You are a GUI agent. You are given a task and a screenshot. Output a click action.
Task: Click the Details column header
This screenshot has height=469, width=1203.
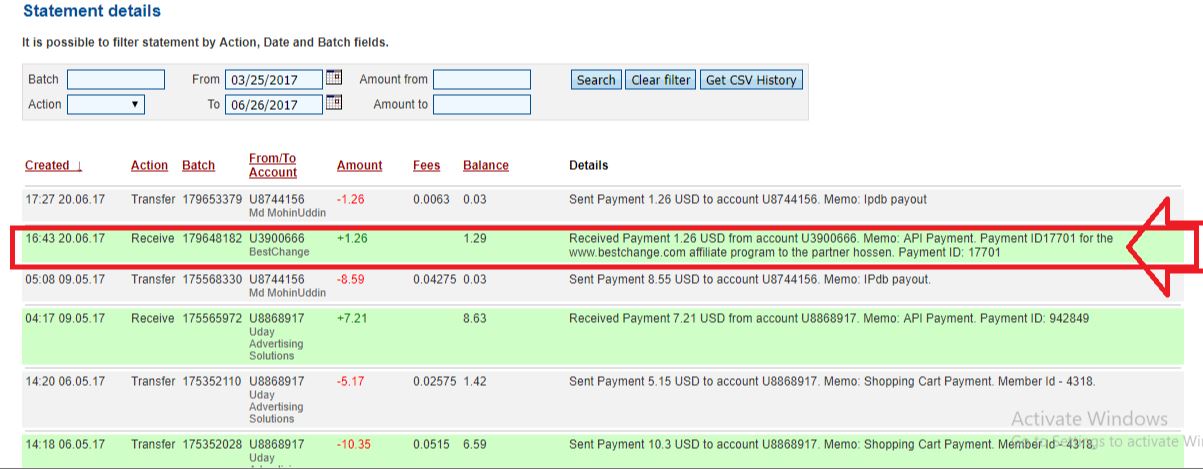click(x=589, y=165)
